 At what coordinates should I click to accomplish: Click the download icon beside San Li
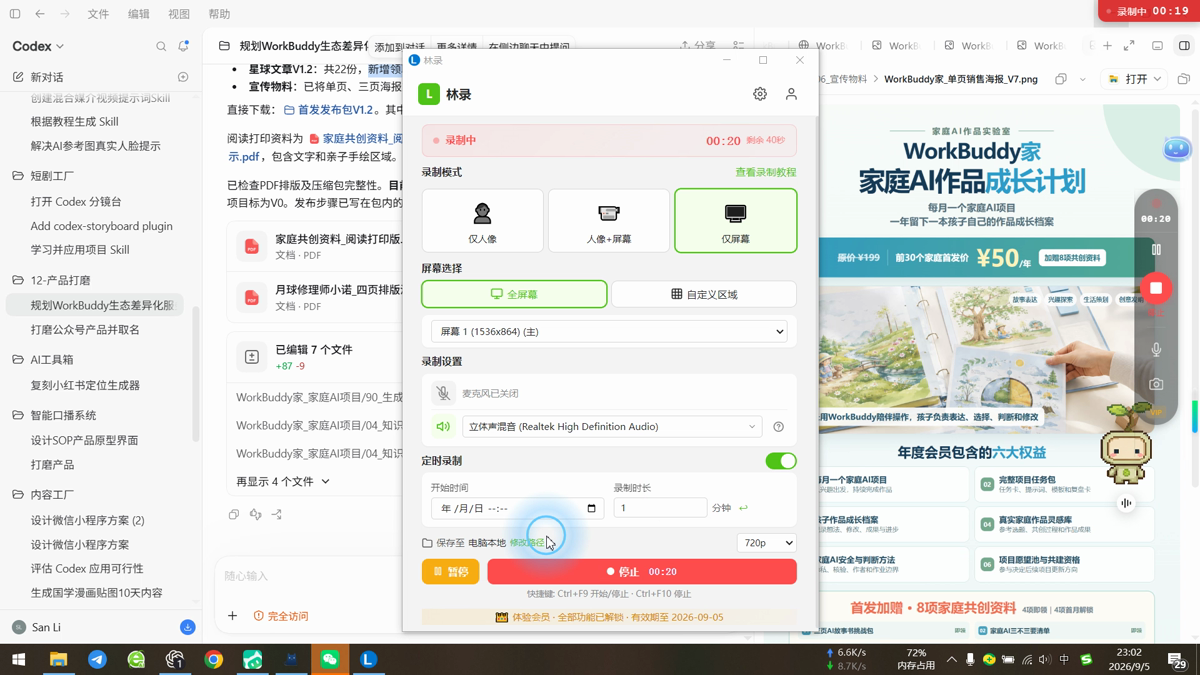187,627
